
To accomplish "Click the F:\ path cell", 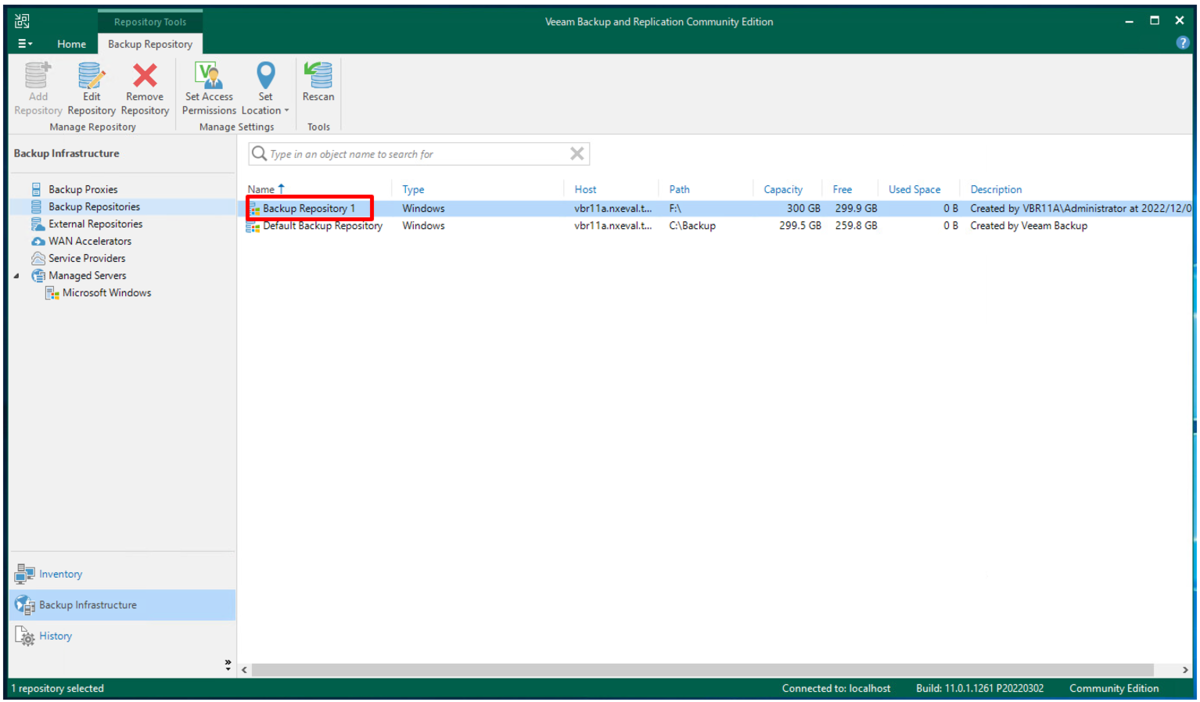I will pyautogui.click(x=675, y=208).
